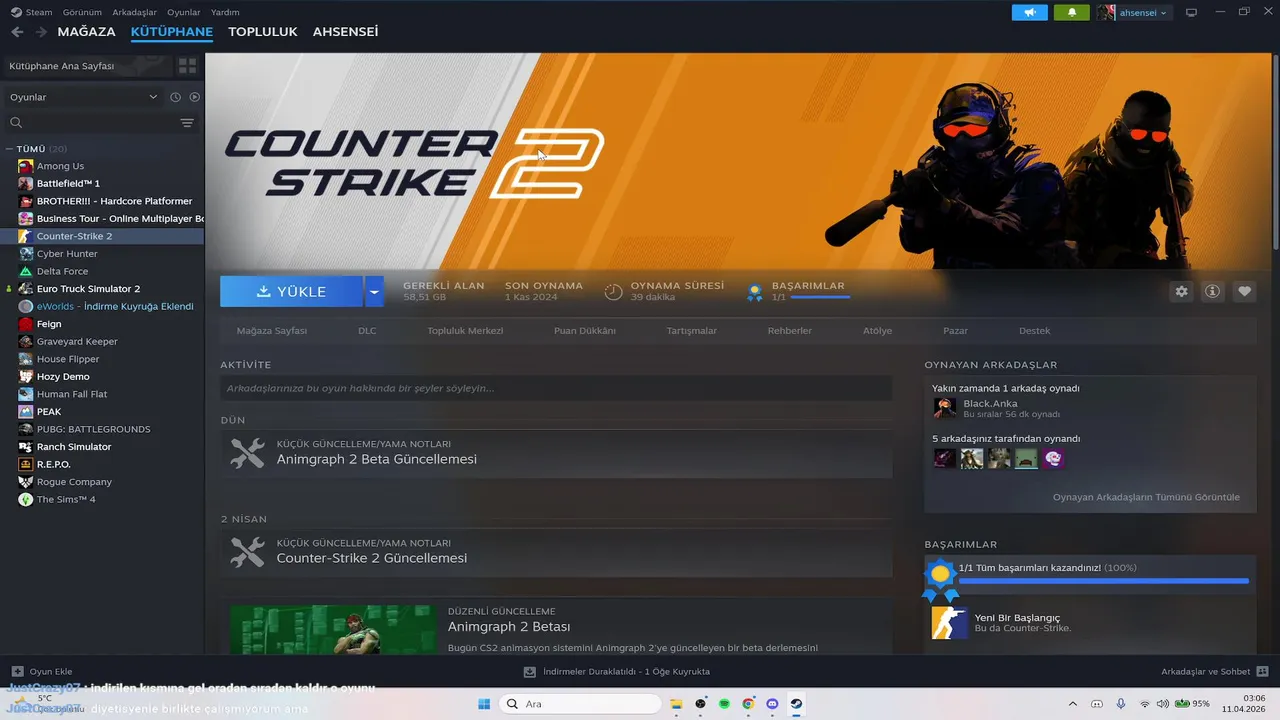Go back with the left arrow

(17, 32)
